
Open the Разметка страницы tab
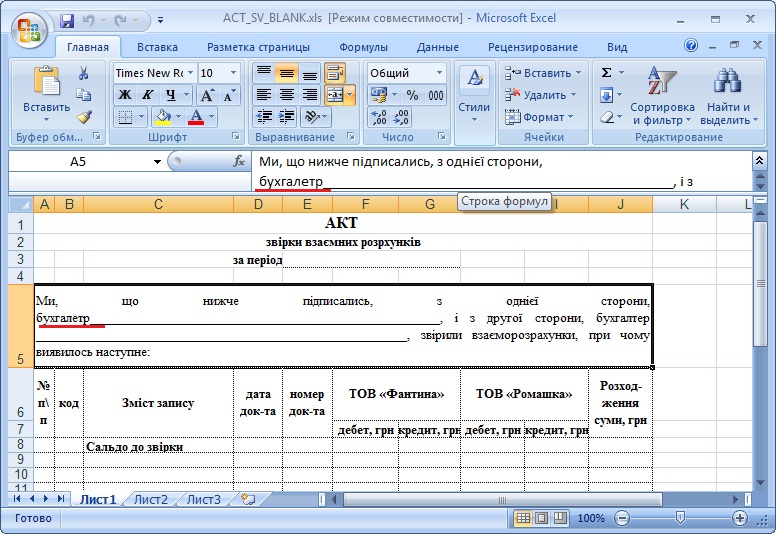click(x=258, y=47)
